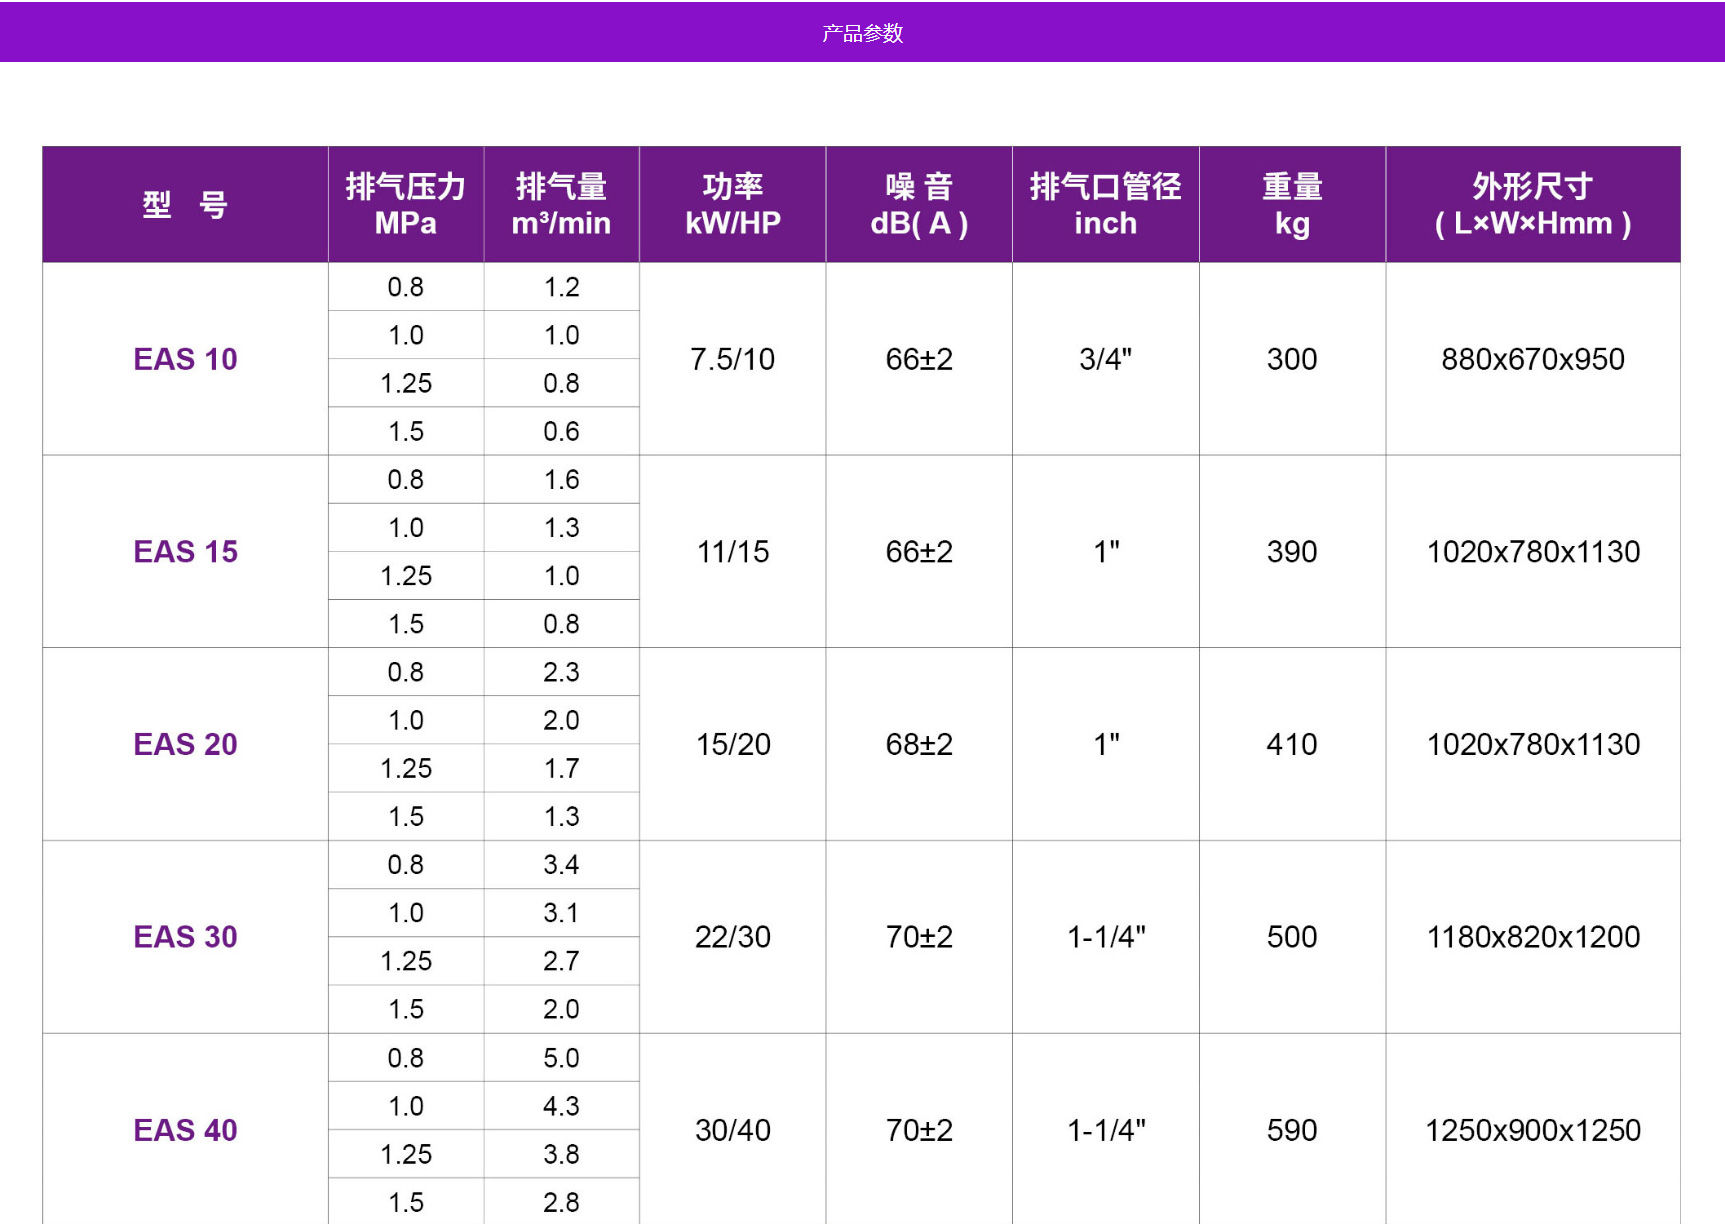
Task: Click the EAS 40 model name
Action: tap(185, 1130)
